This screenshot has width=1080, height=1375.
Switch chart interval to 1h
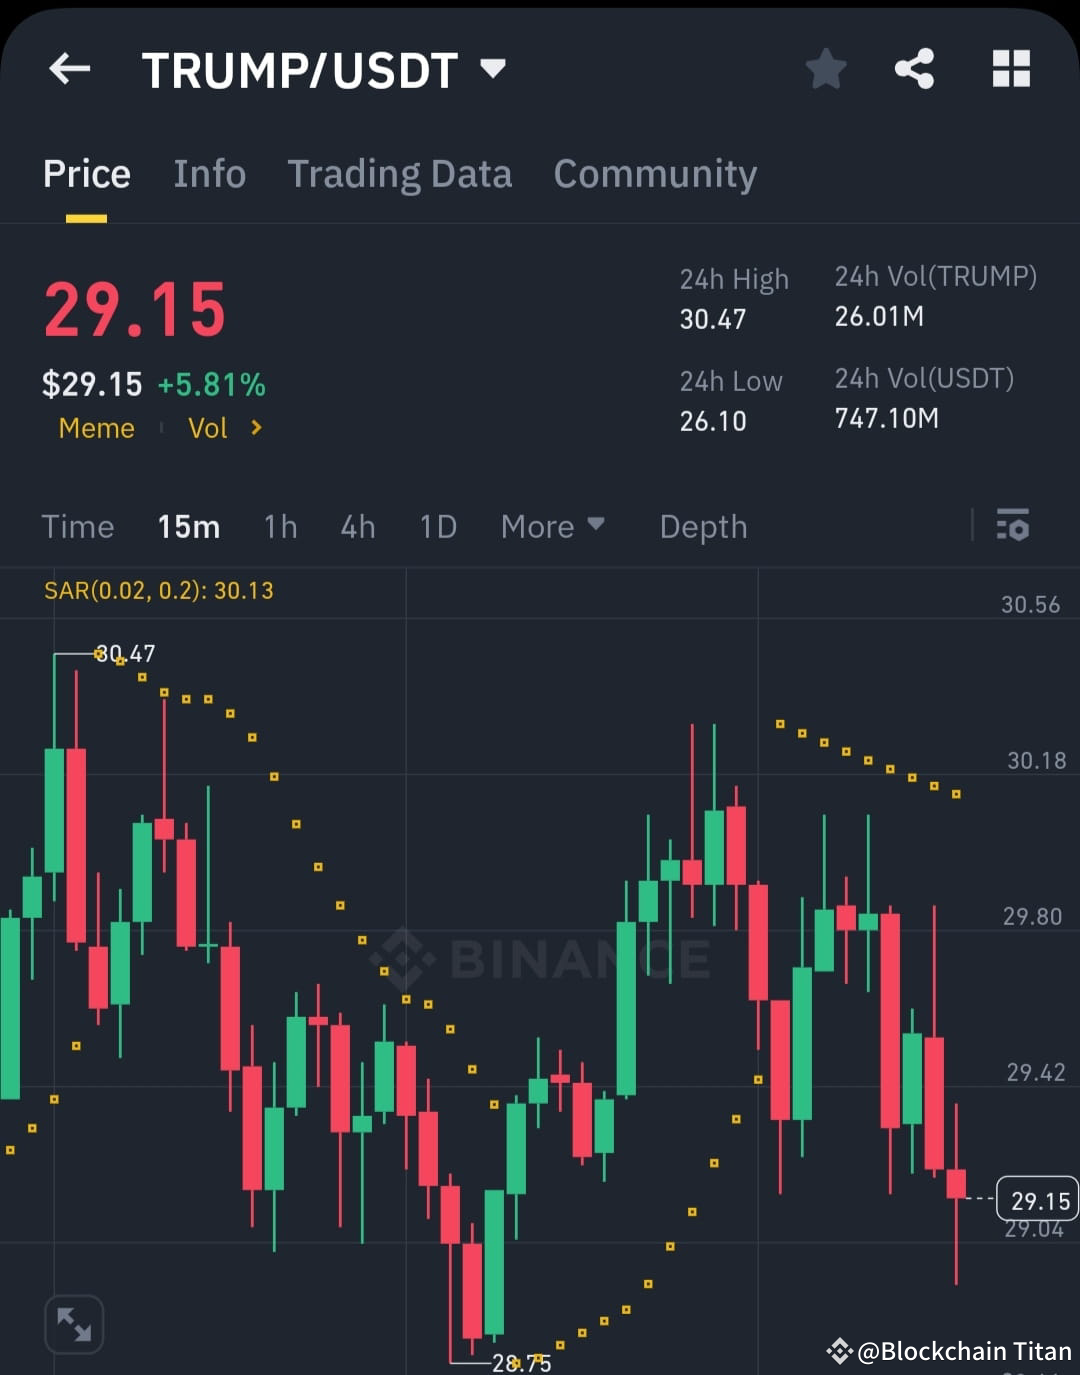(x=280, y=526)
